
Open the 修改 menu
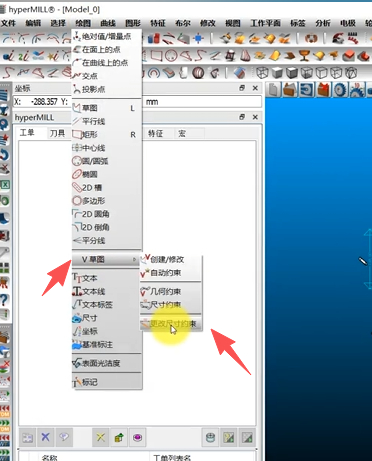coord(207,23)
